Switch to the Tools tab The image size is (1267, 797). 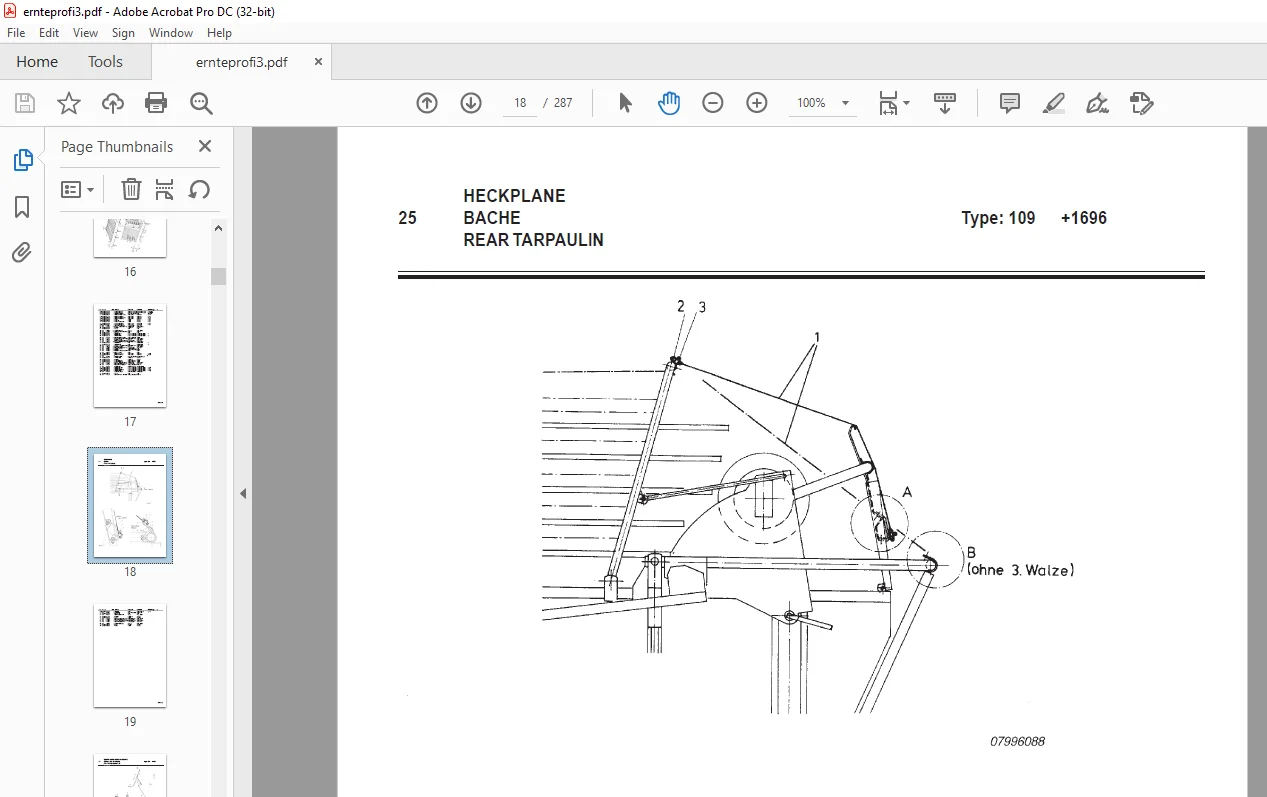(105, 62)
